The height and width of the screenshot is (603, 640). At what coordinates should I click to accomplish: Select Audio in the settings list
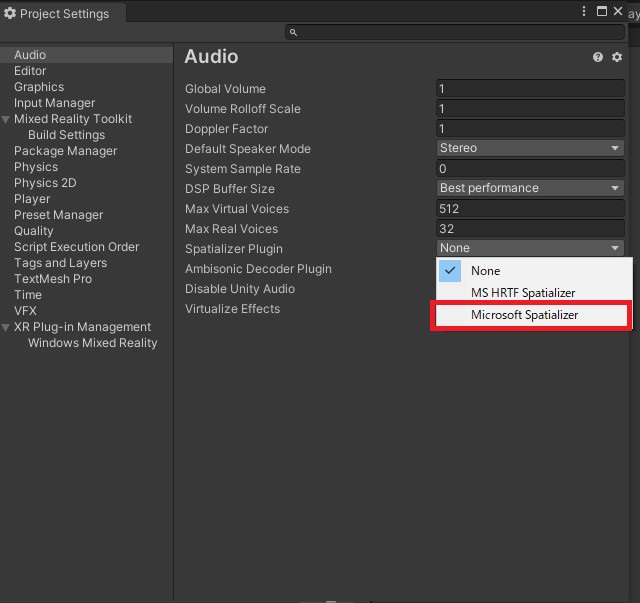click(x=86, y=55)
